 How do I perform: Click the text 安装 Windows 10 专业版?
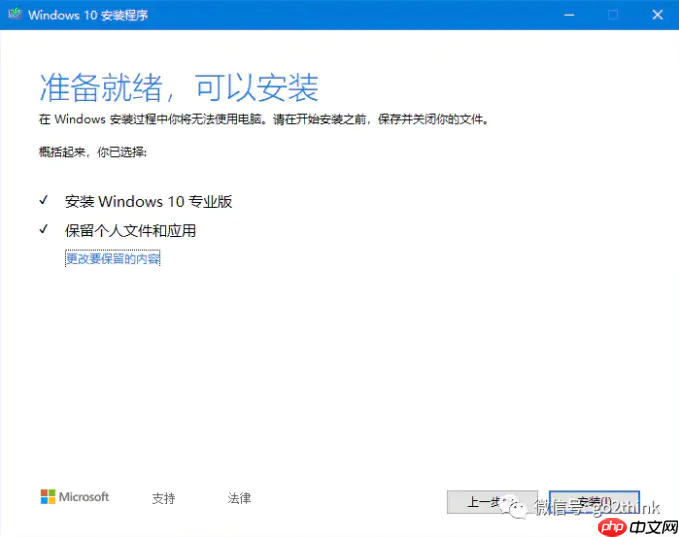point(149,201)
